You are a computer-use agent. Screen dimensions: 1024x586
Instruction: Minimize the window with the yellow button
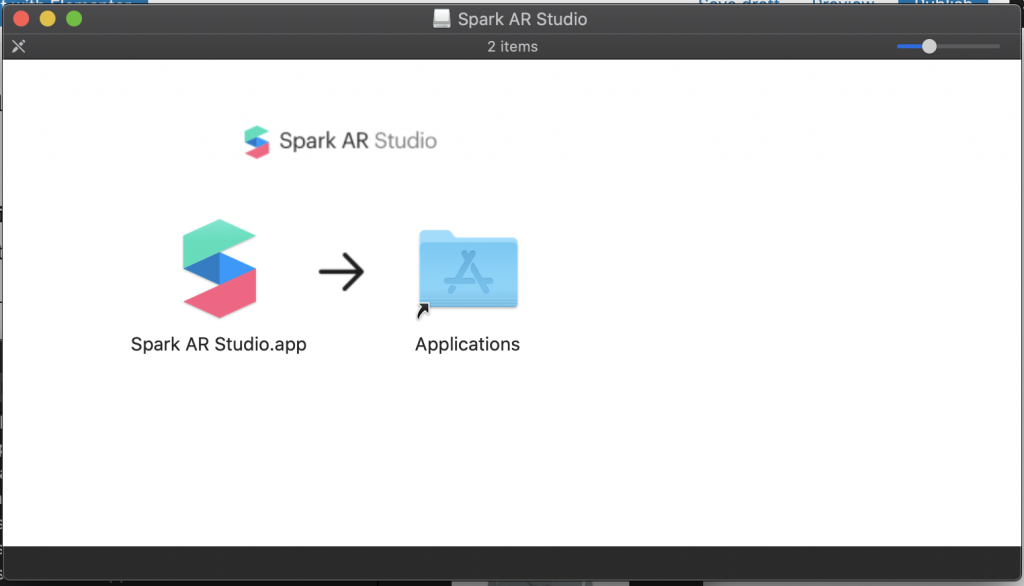click(x=48, y=19)
